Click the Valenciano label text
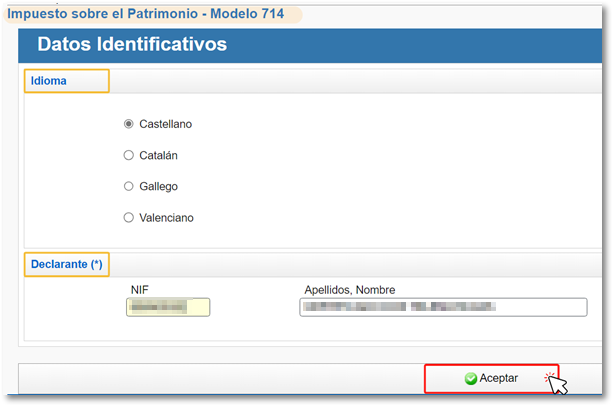 [x=166, y=217]
